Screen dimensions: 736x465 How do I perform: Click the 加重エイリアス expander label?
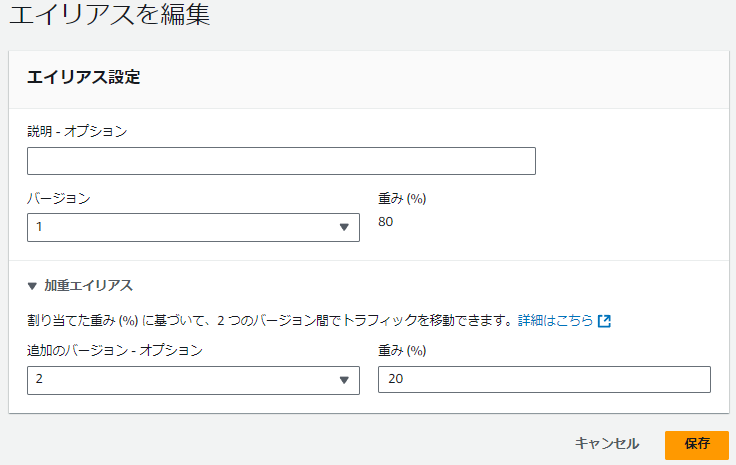[88, 286]
